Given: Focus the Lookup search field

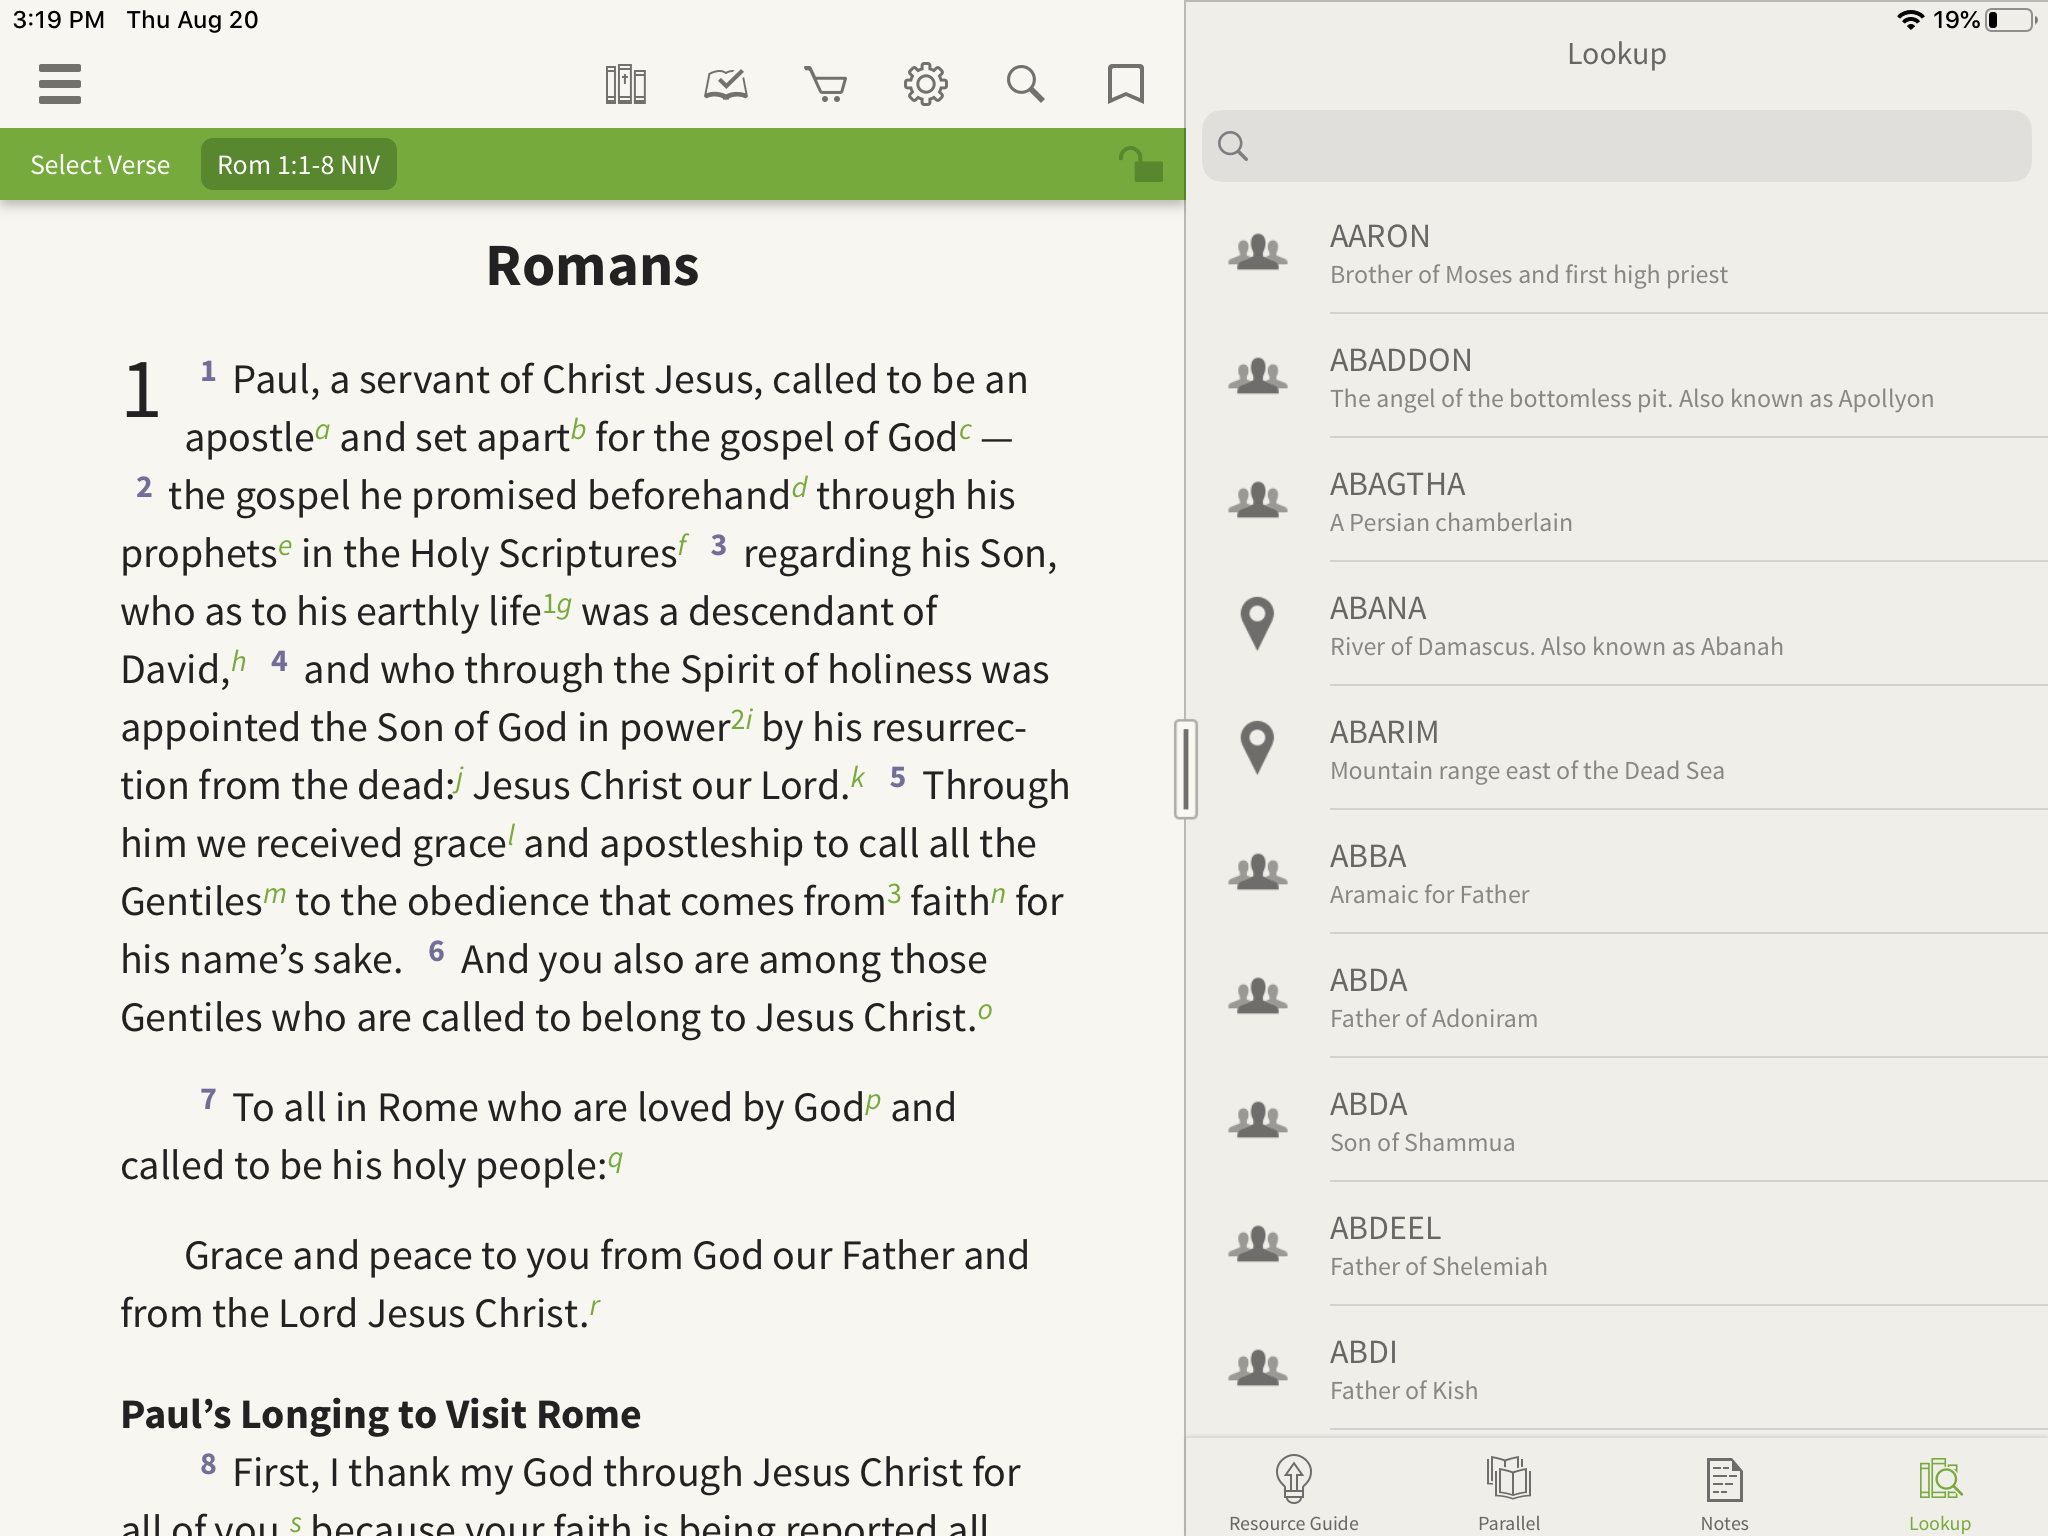Looking at the screenshot, I should click(1617, 146).
